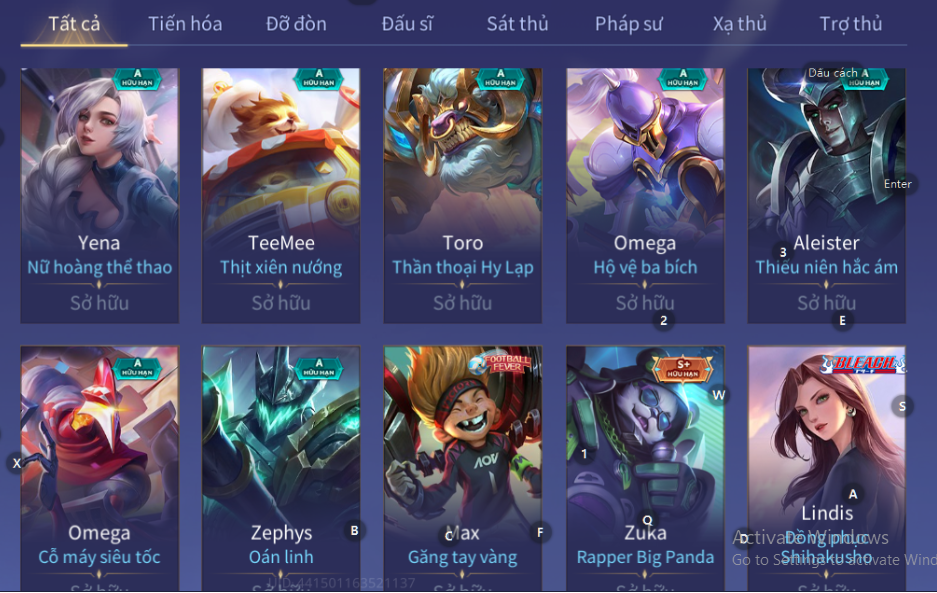
Task: Click the S+ Hữu Hạn badge on Zuka
Action: [682, 368]
